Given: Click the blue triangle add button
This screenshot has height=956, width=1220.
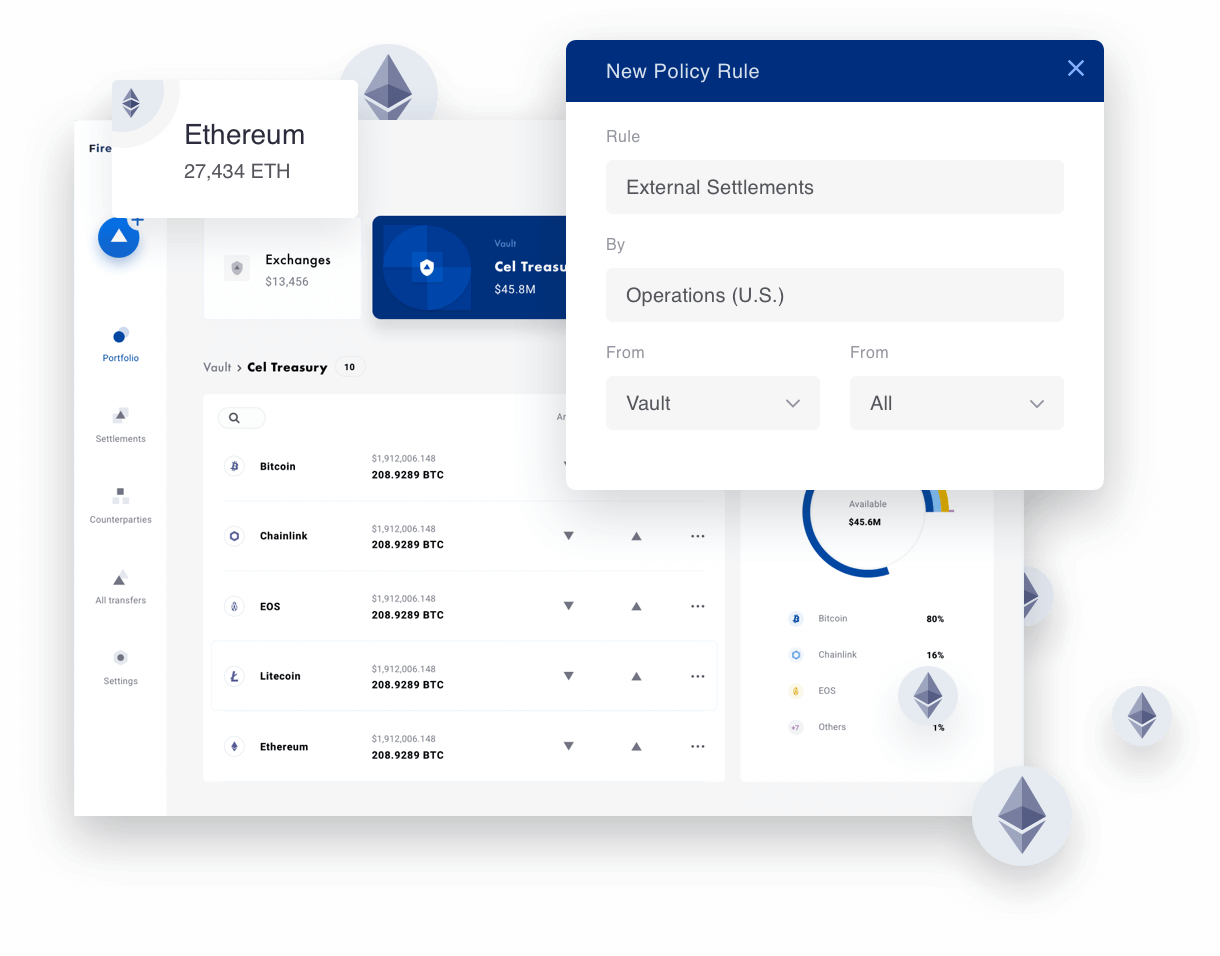Looking at the screenshot, I should pos(119,237).
